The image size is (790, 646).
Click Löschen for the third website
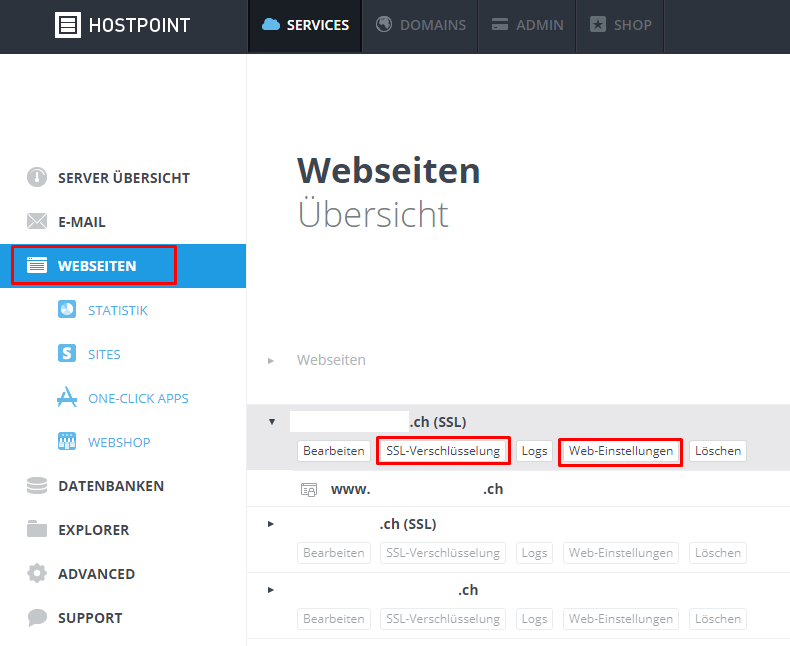pos(718,619)
